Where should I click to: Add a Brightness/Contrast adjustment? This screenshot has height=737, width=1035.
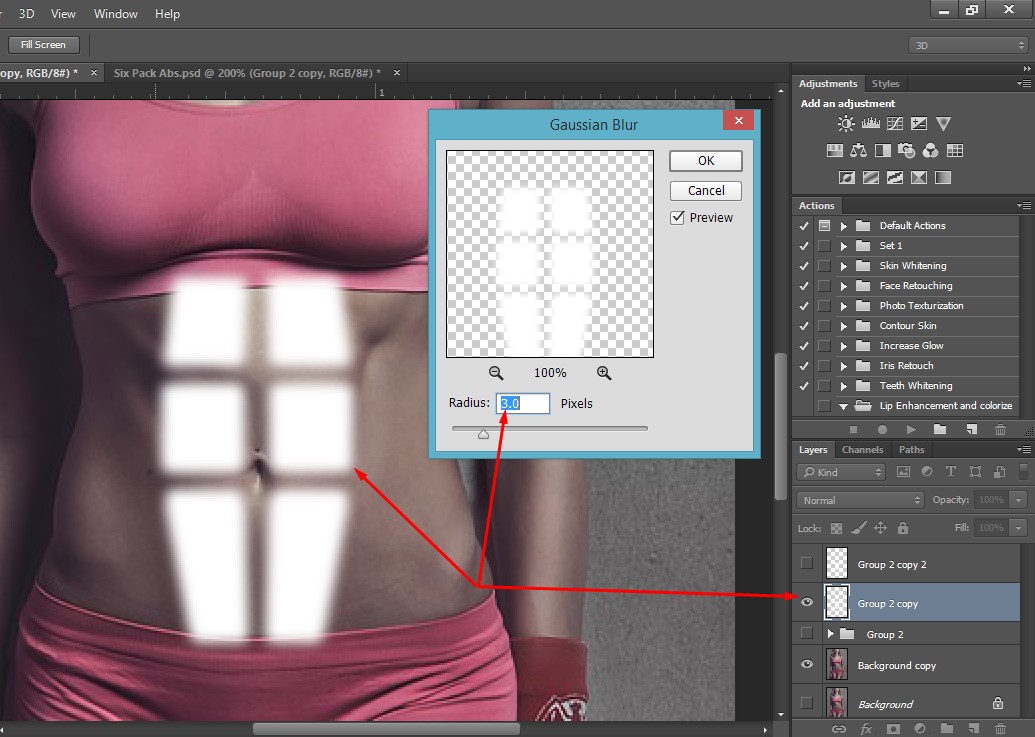tap(846, 124)
